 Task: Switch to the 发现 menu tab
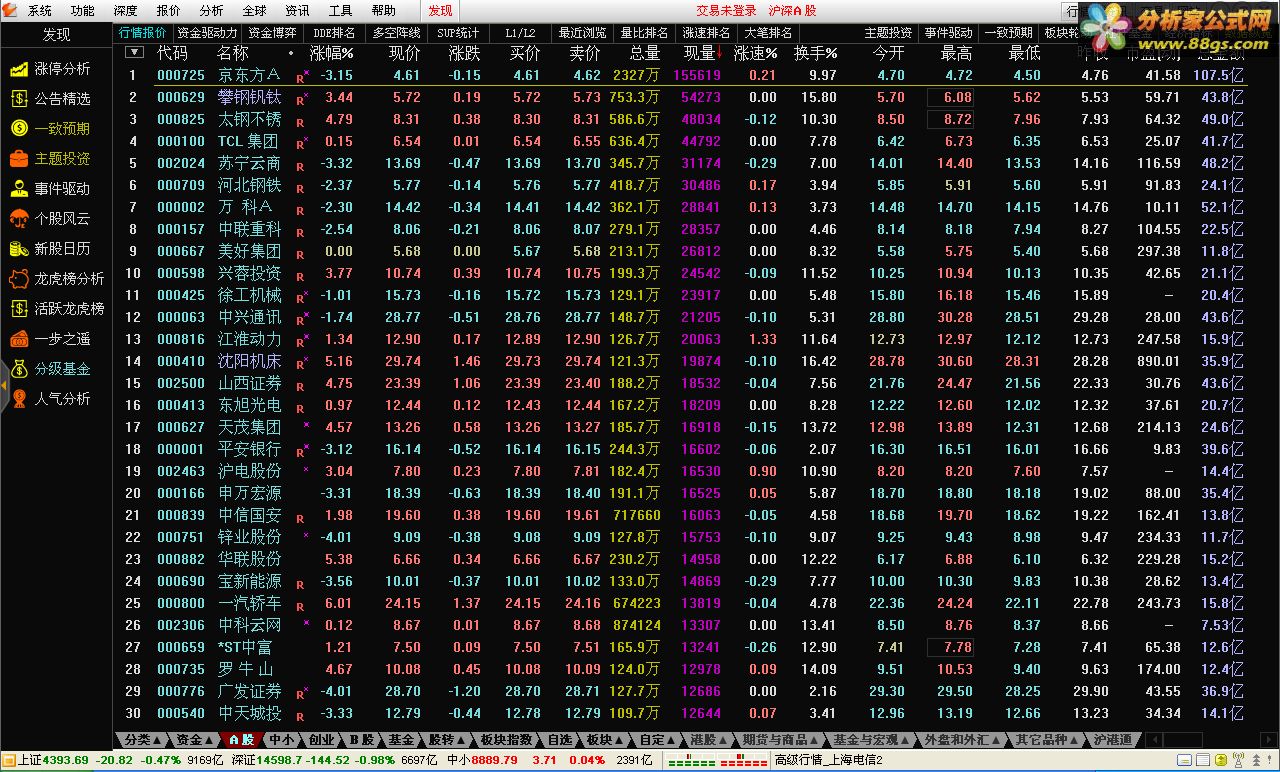point(440,11)
